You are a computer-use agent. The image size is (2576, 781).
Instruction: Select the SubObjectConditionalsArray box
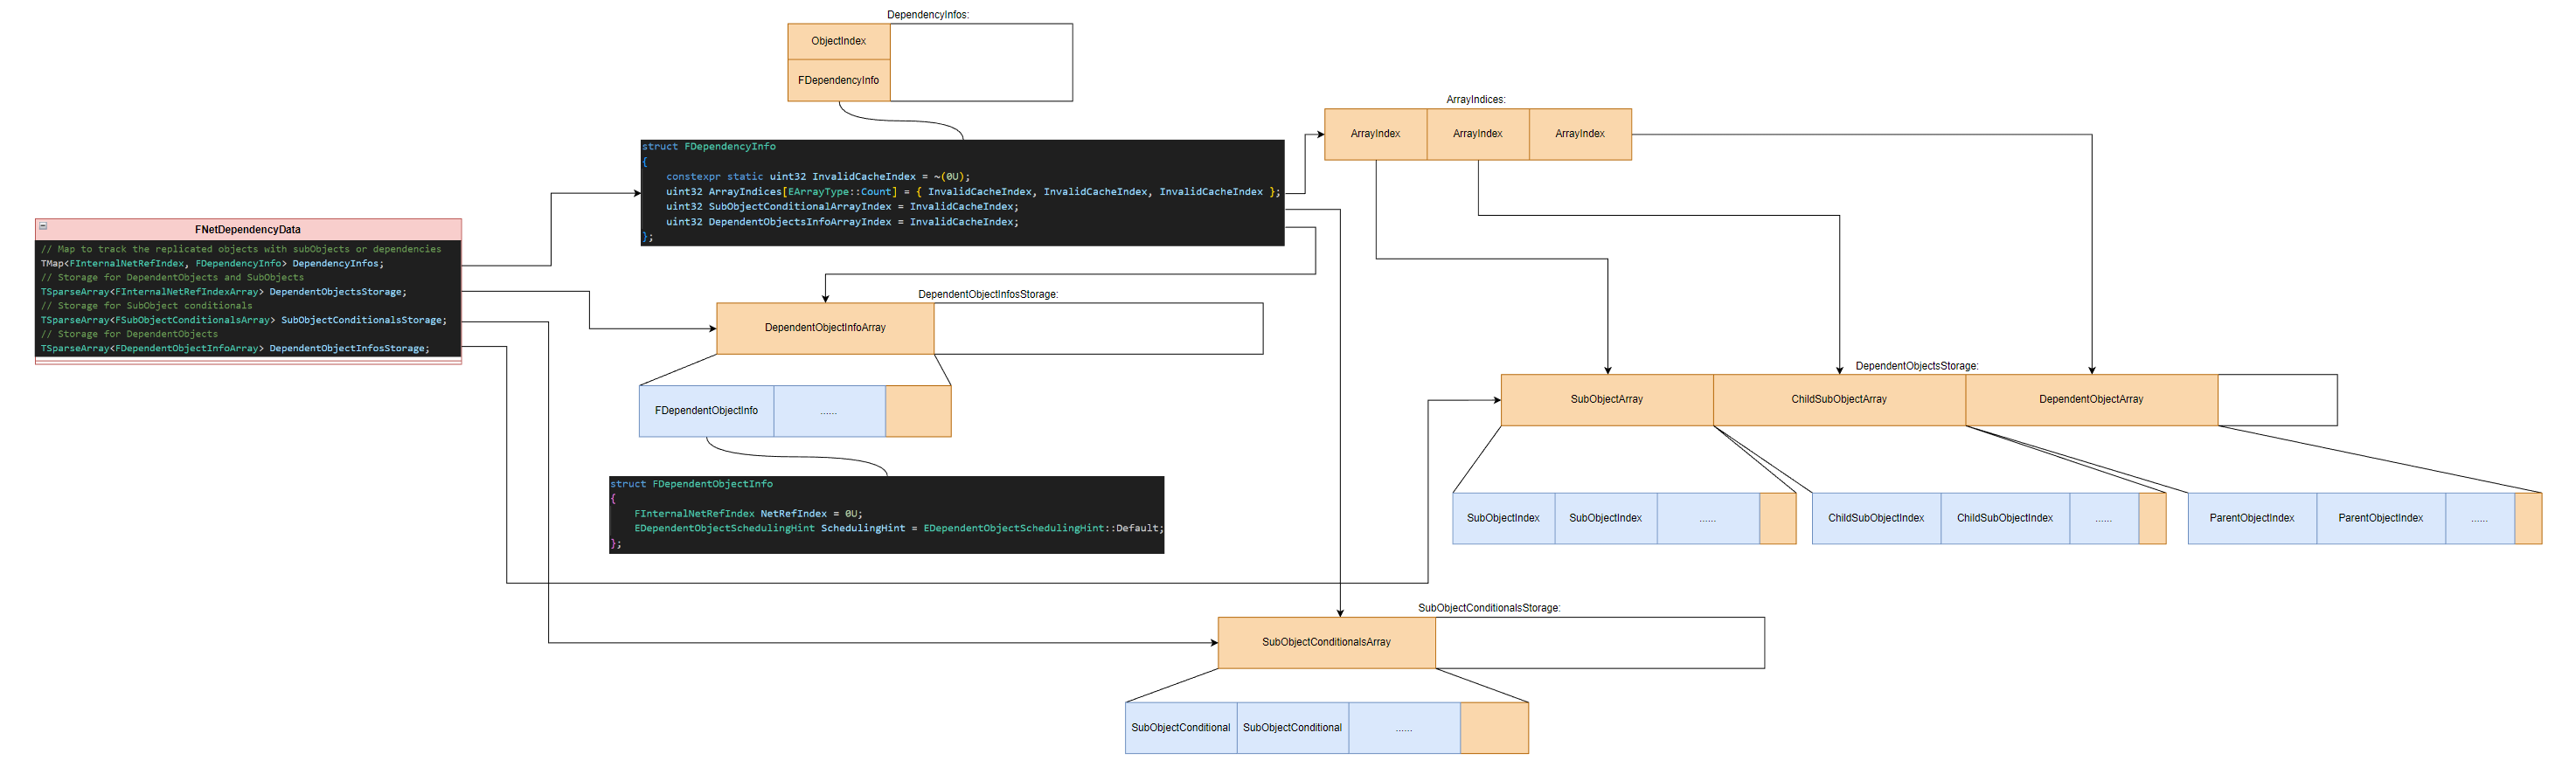(1325, 642)
